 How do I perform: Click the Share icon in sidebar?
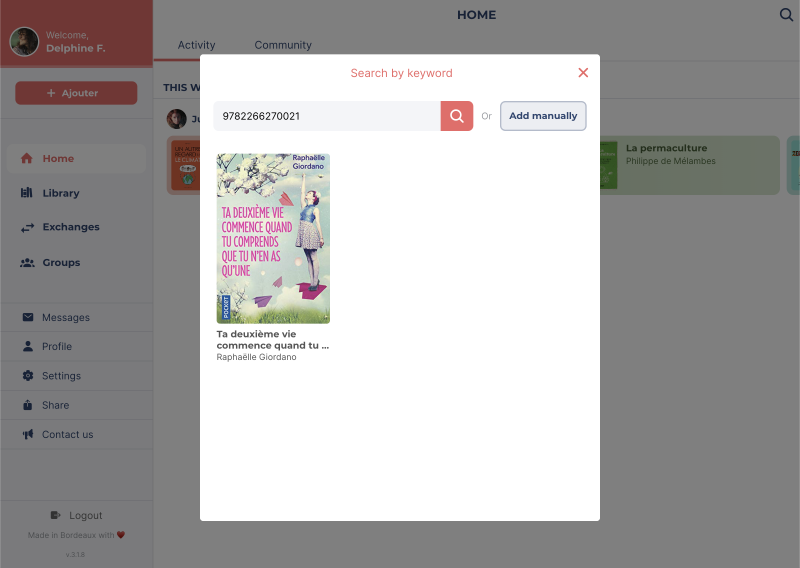tap(28, 405)
